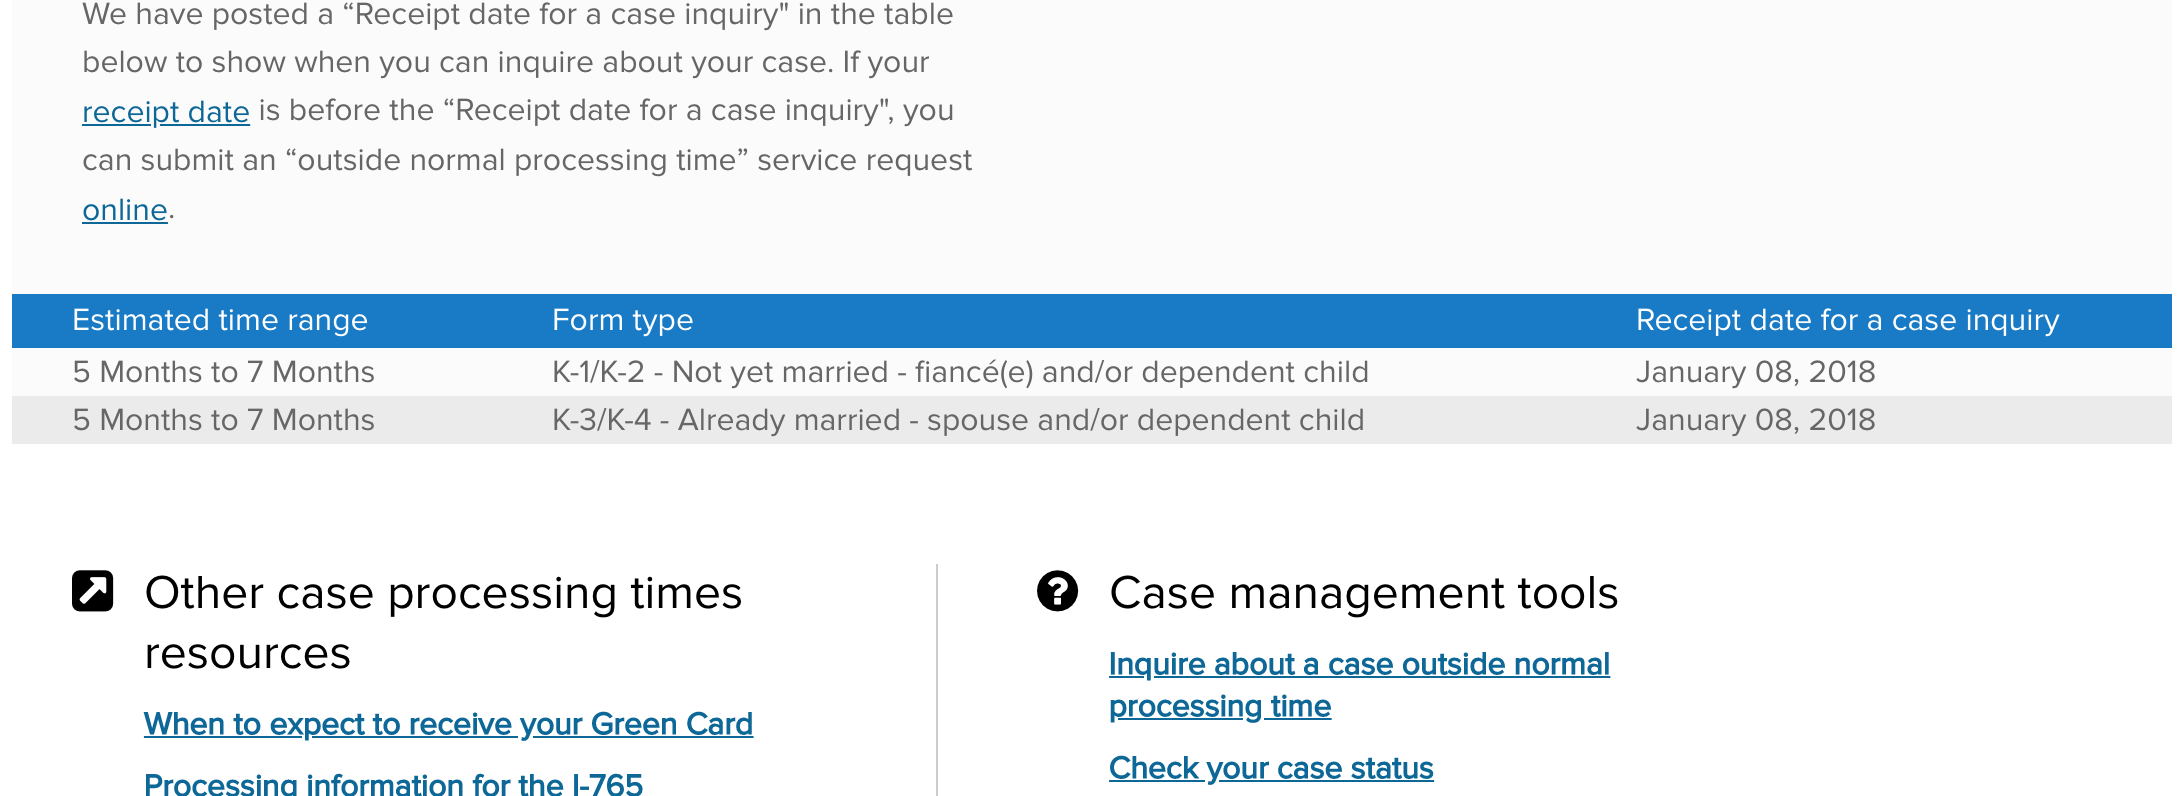
Task: Click K-1/K-2 row's 5 Months to 7 Months
Action: (x=223, y=372)
